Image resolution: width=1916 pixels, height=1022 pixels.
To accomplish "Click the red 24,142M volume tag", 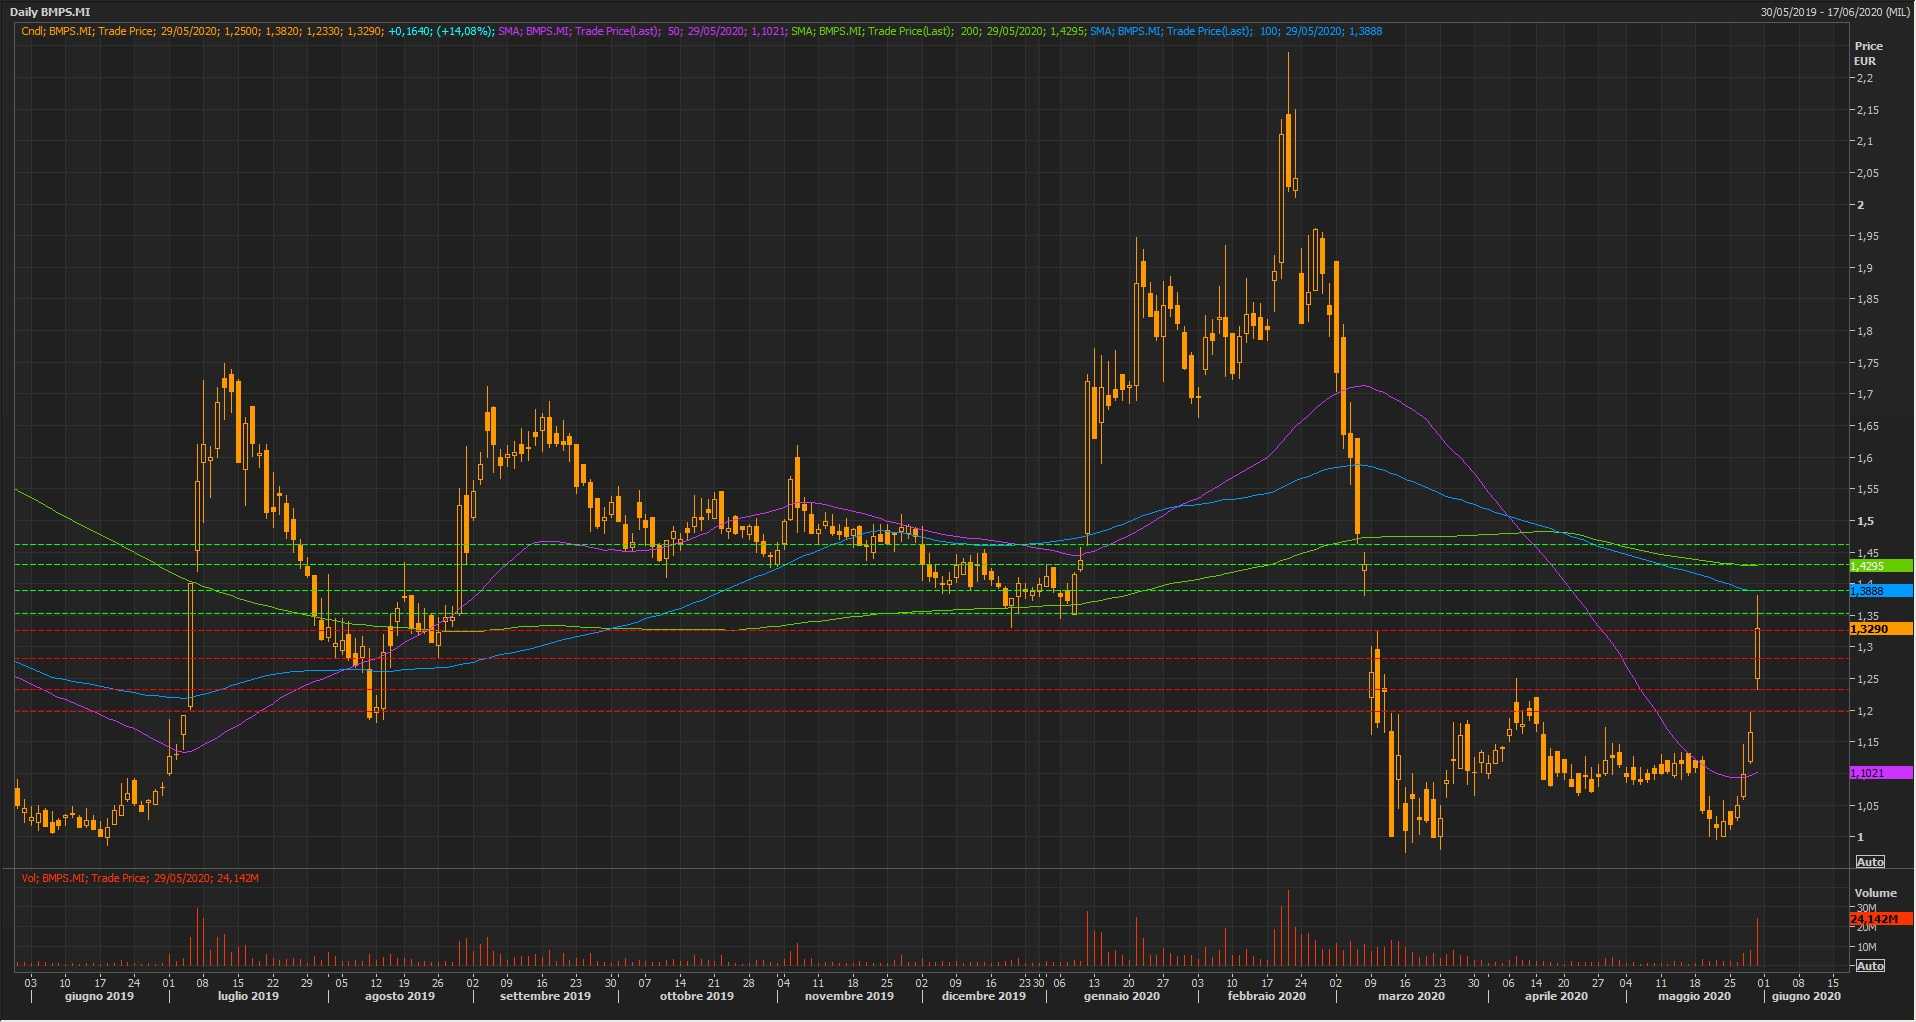I will tap(1879, 919).
